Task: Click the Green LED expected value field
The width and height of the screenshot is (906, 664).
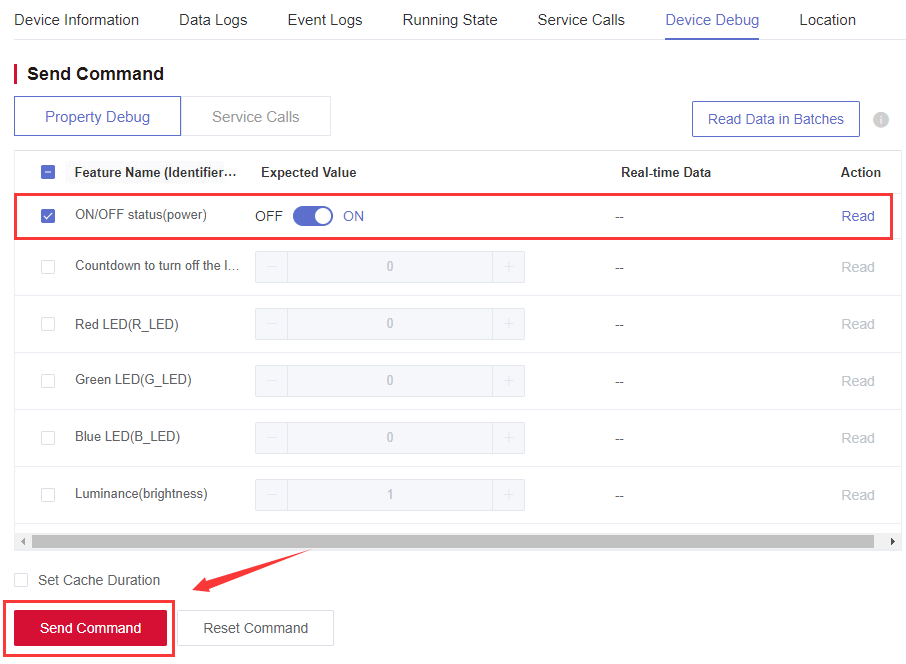Action: pos(390,380)
